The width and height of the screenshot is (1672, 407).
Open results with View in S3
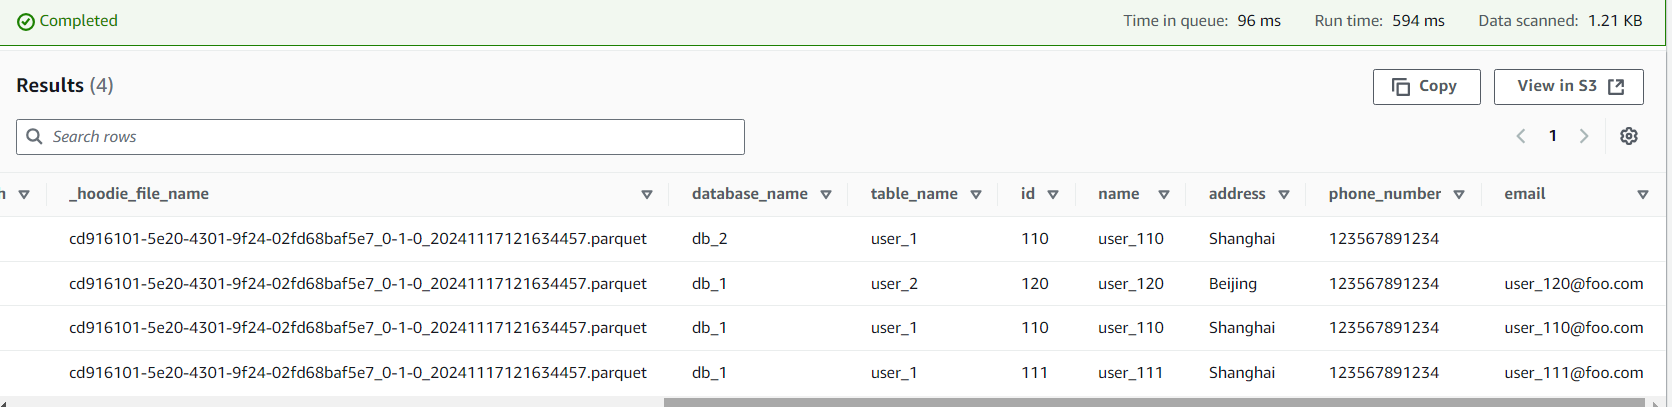(x=1568, y=87)
